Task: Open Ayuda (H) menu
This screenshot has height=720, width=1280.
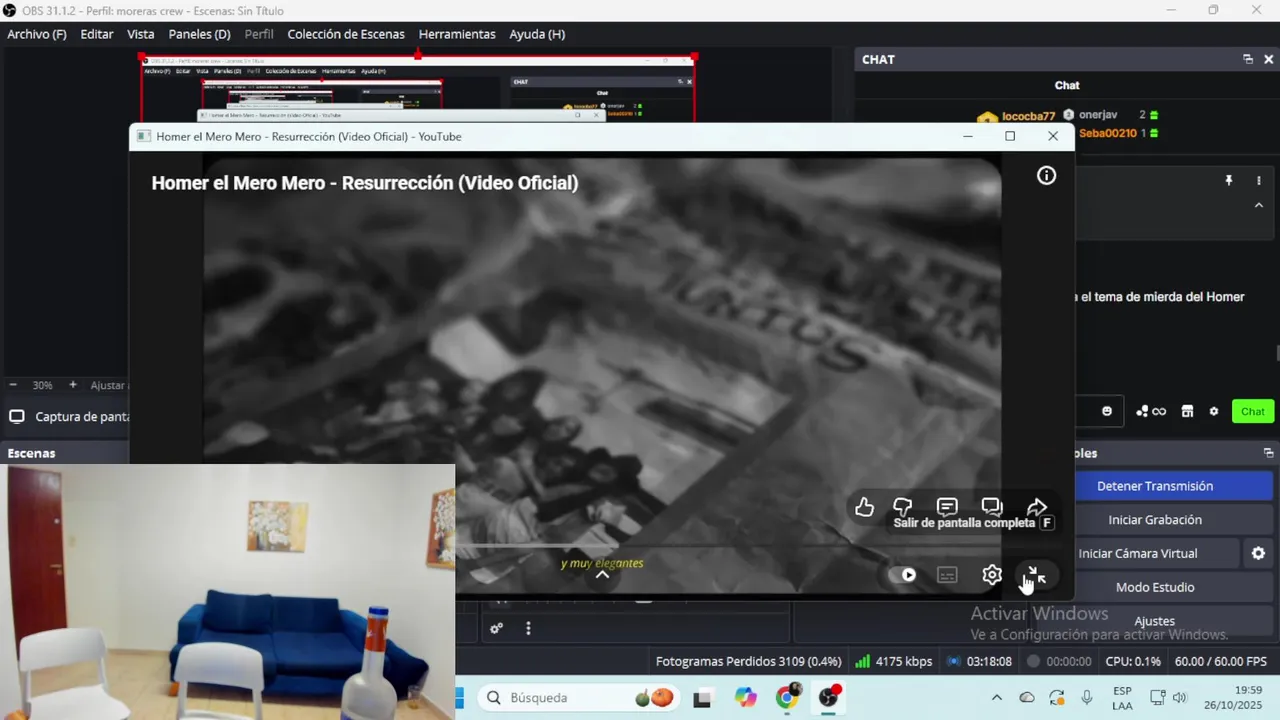Action: (x=537, y=34)
